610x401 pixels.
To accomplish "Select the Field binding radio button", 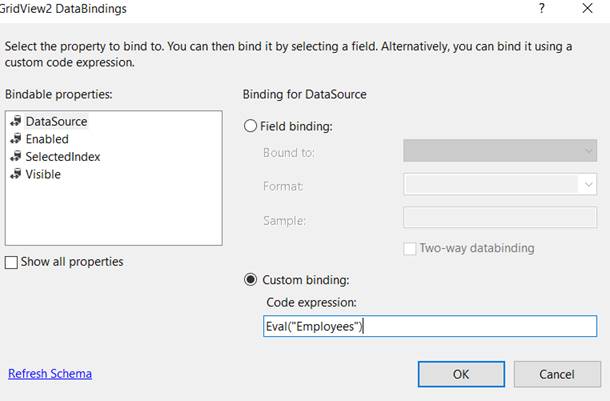I will click(250, 126).
